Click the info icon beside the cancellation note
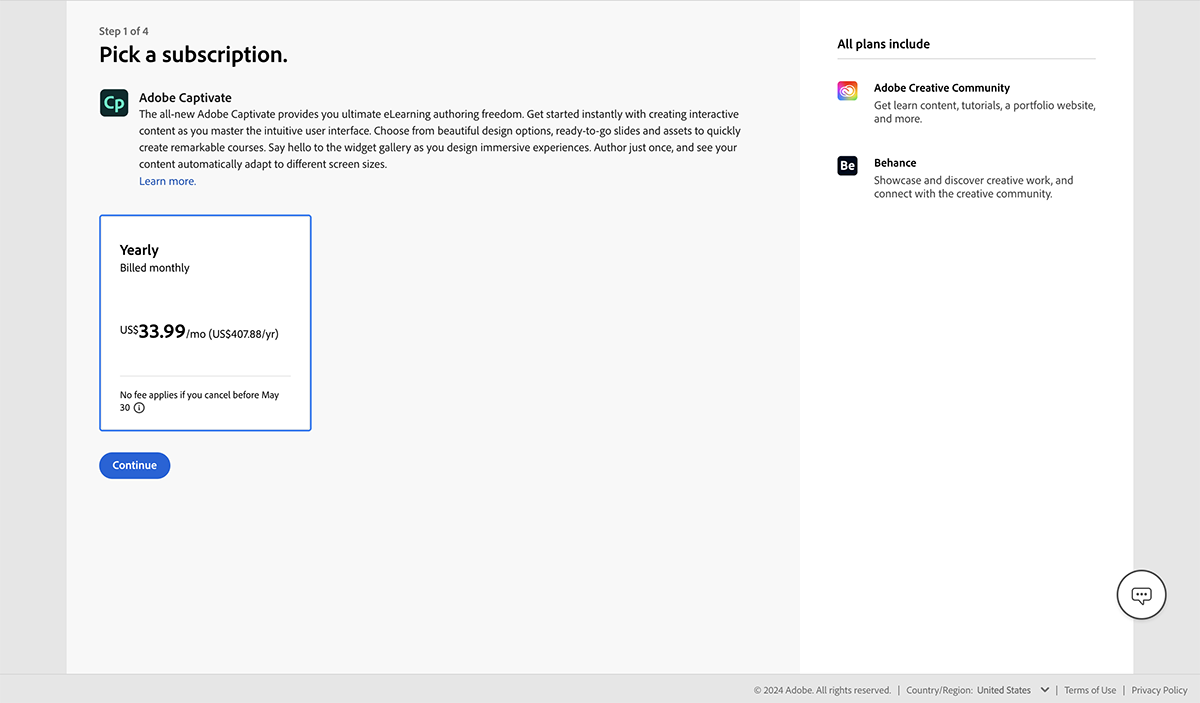 (138, 408)
